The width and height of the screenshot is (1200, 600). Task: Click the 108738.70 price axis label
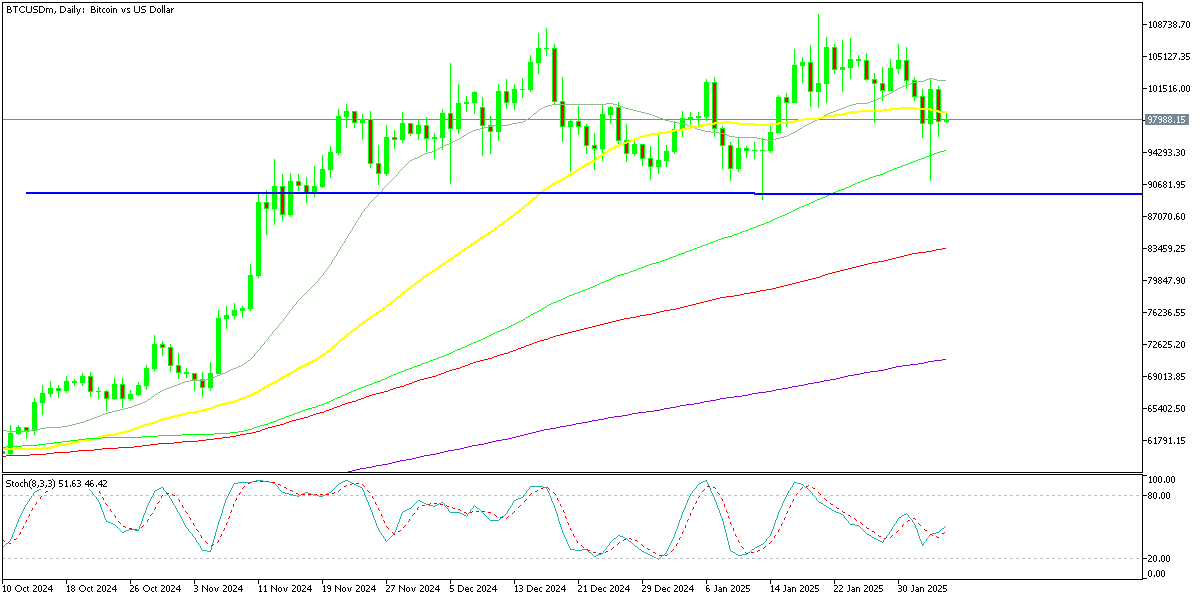pyautogui.click(x=1167, y=24)
